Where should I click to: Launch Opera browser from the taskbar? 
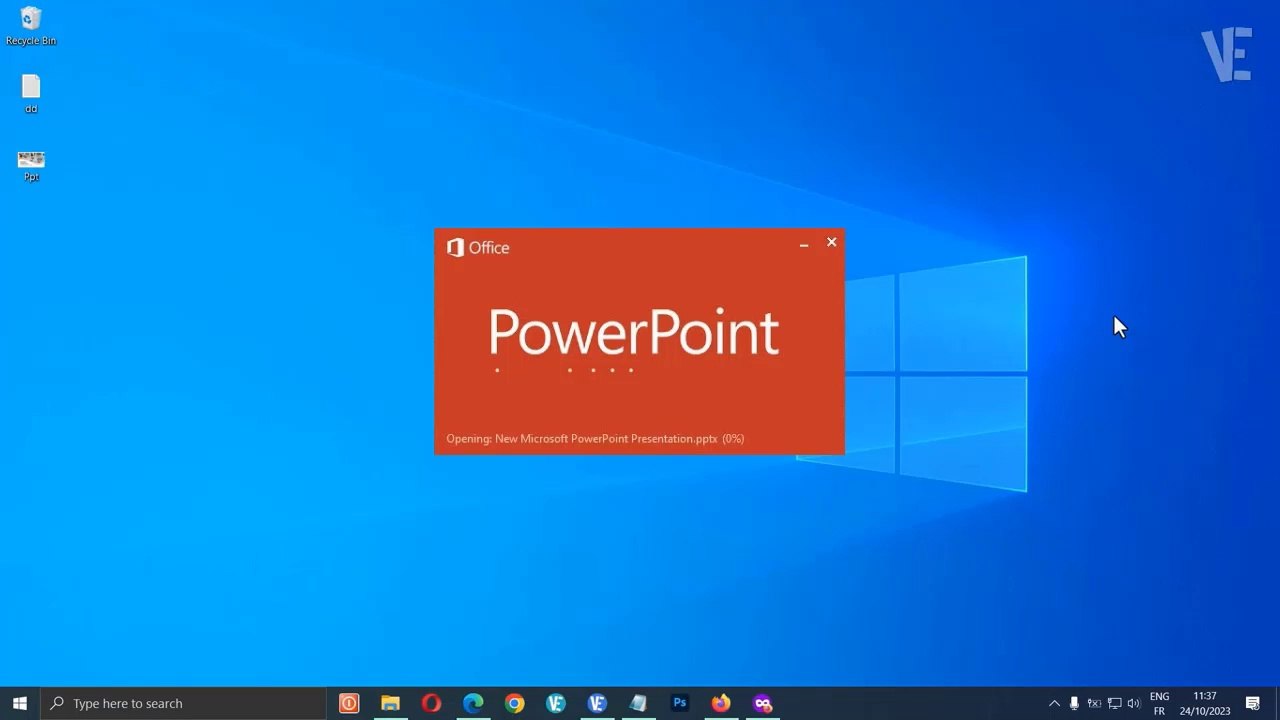[431, 703]
